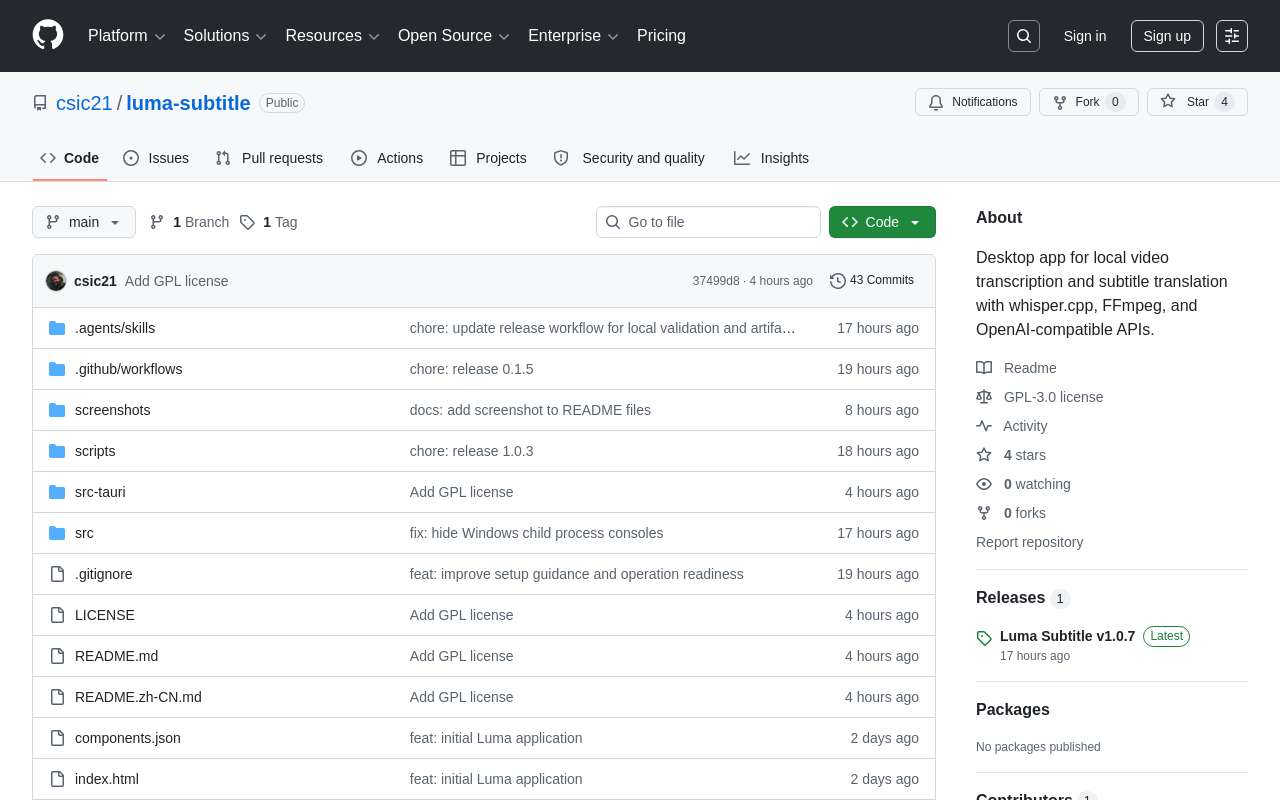This screenshot has width=1280, height=800.
Task: Click the components.json file icon
Action: [57, 738]
